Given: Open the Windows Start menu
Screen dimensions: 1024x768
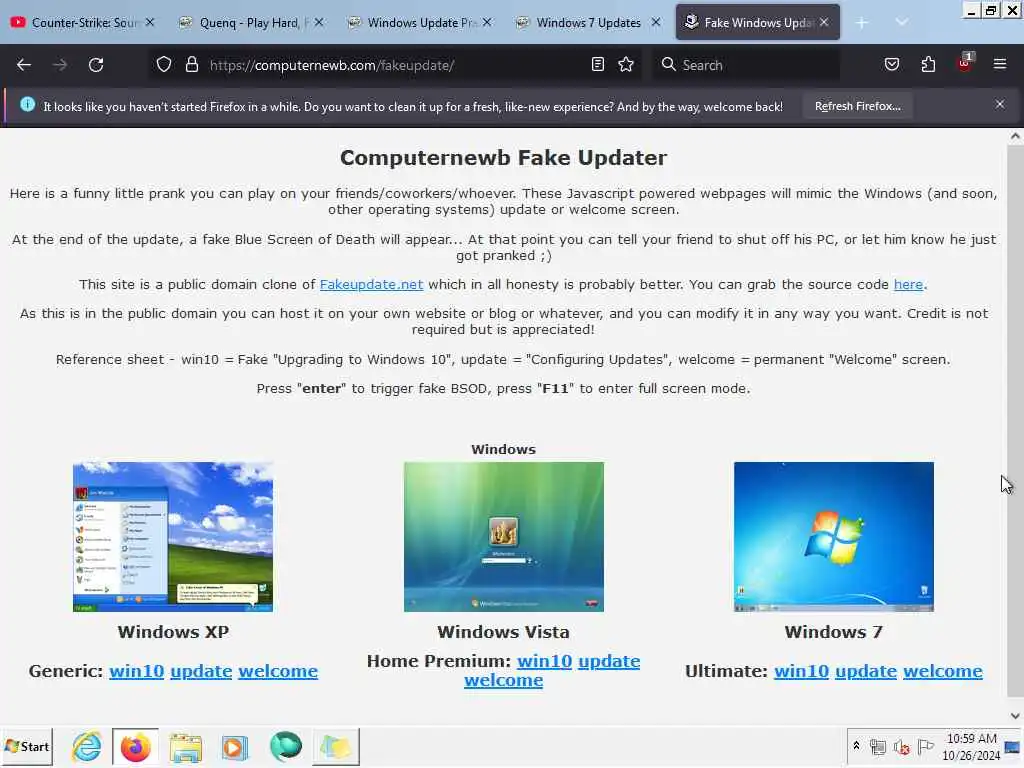Looking at the screenshot, I should (x=27, y=746).
